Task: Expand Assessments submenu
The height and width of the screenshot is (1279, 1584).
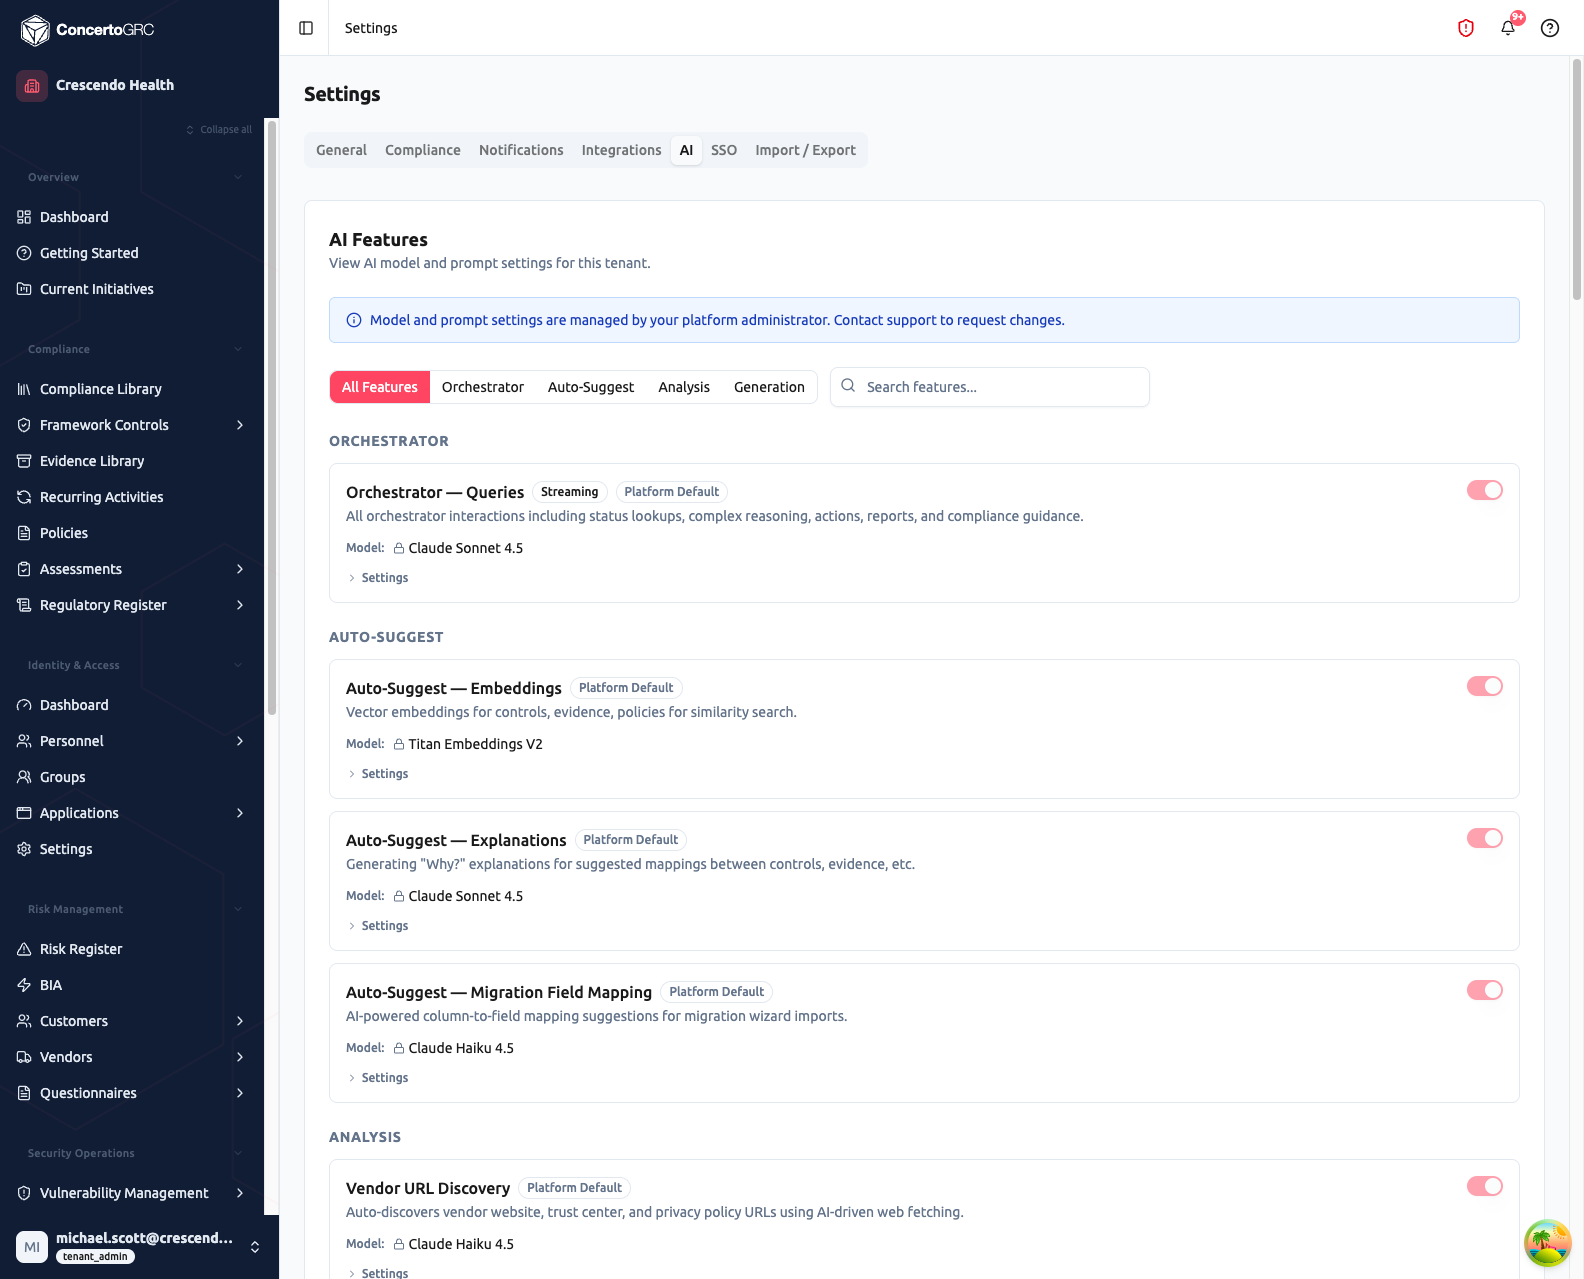Action: coord(240,569)
